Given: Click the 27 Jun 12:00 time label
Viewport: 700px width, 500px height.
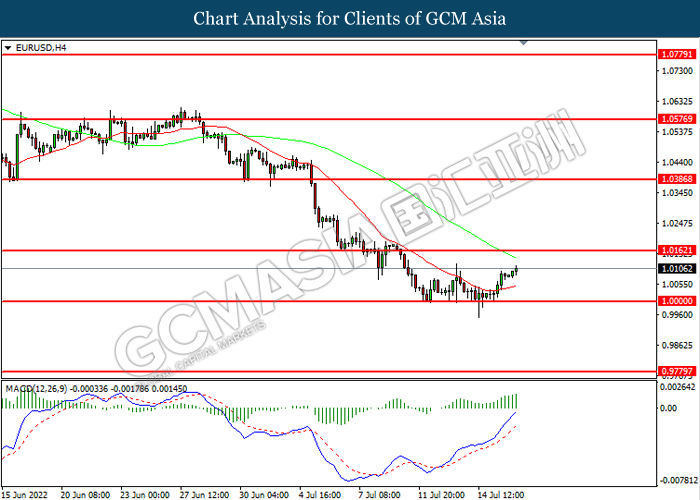Looking at the screenshot, I should pos(204,494).
